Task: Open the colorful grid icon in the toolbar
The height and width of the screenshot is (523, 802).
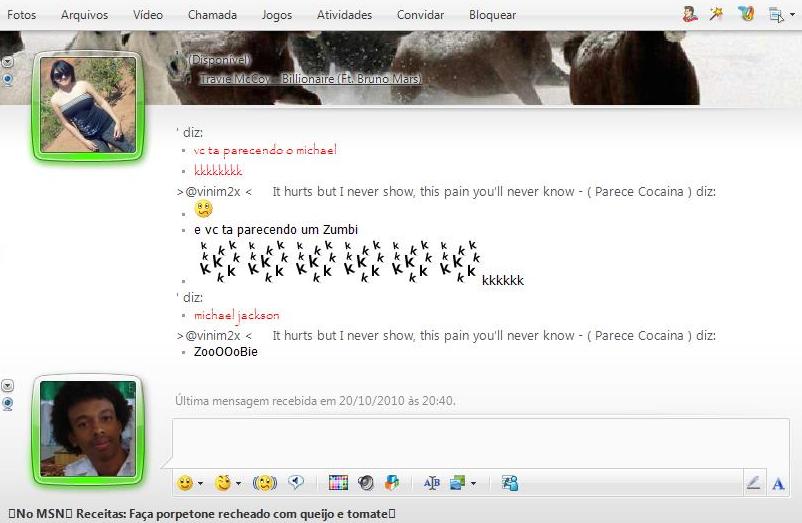Action: pyautogui.click(x=338, y=483)
